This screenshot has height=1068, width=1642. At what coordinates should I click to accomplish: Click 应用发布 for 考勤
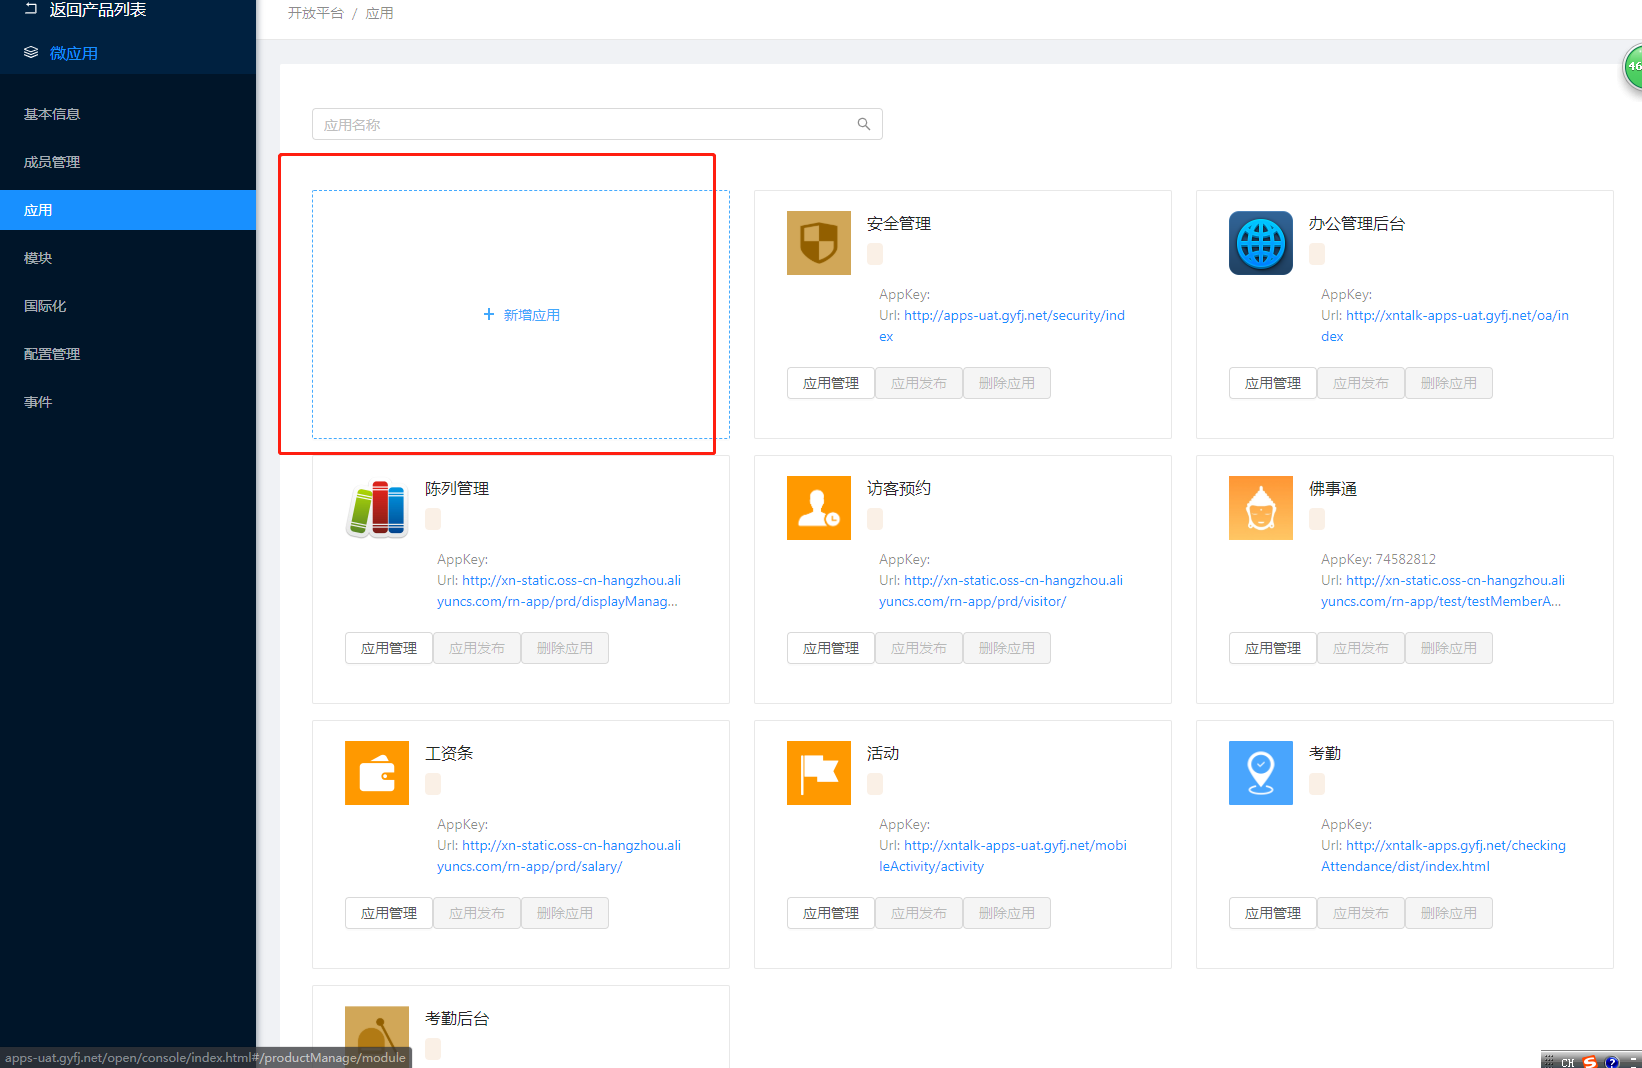pos(1361,913)
